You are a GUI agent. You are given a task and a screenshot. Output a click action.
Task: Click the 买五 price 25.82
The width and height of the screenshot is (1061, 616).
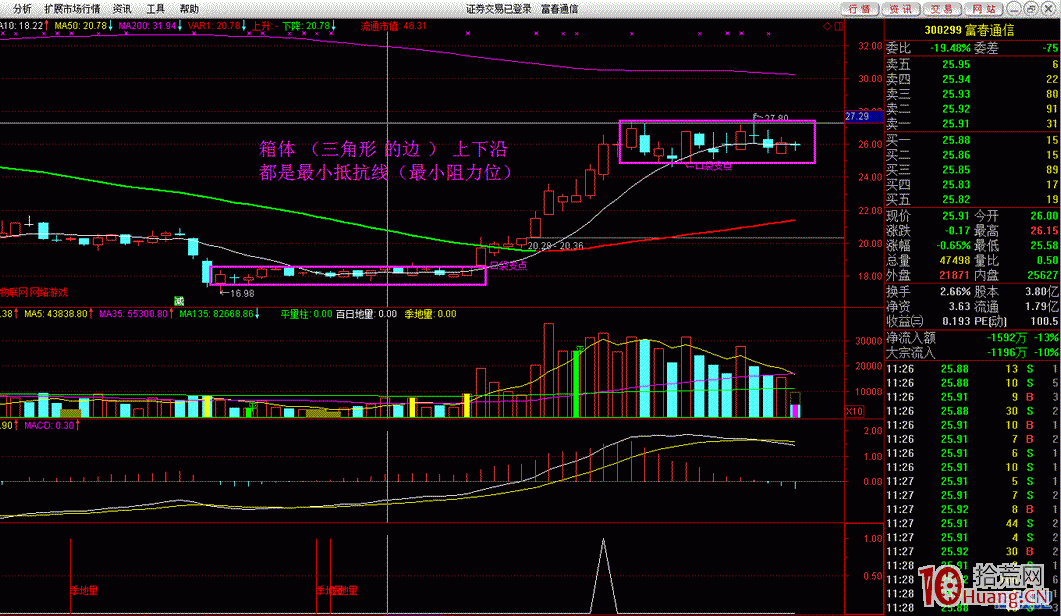956,200
